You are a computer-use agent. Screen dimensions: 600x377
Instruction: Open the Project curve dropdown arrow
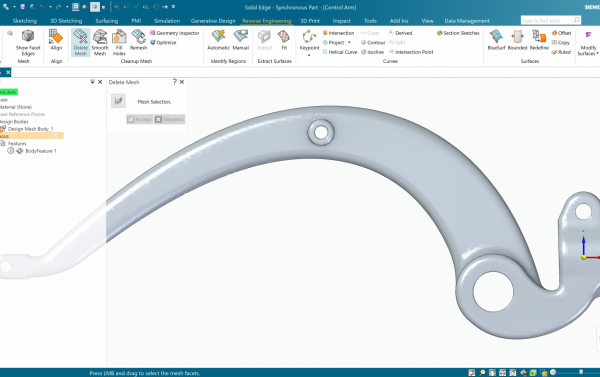point(349,42)
